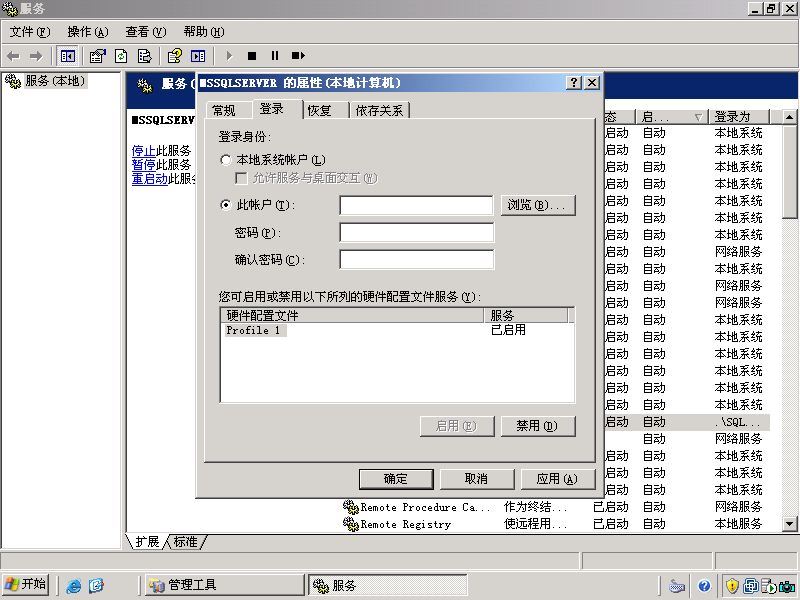Click the 确定 button
The height and width of the screenshot is (600, 800).
tap(396, 479)
